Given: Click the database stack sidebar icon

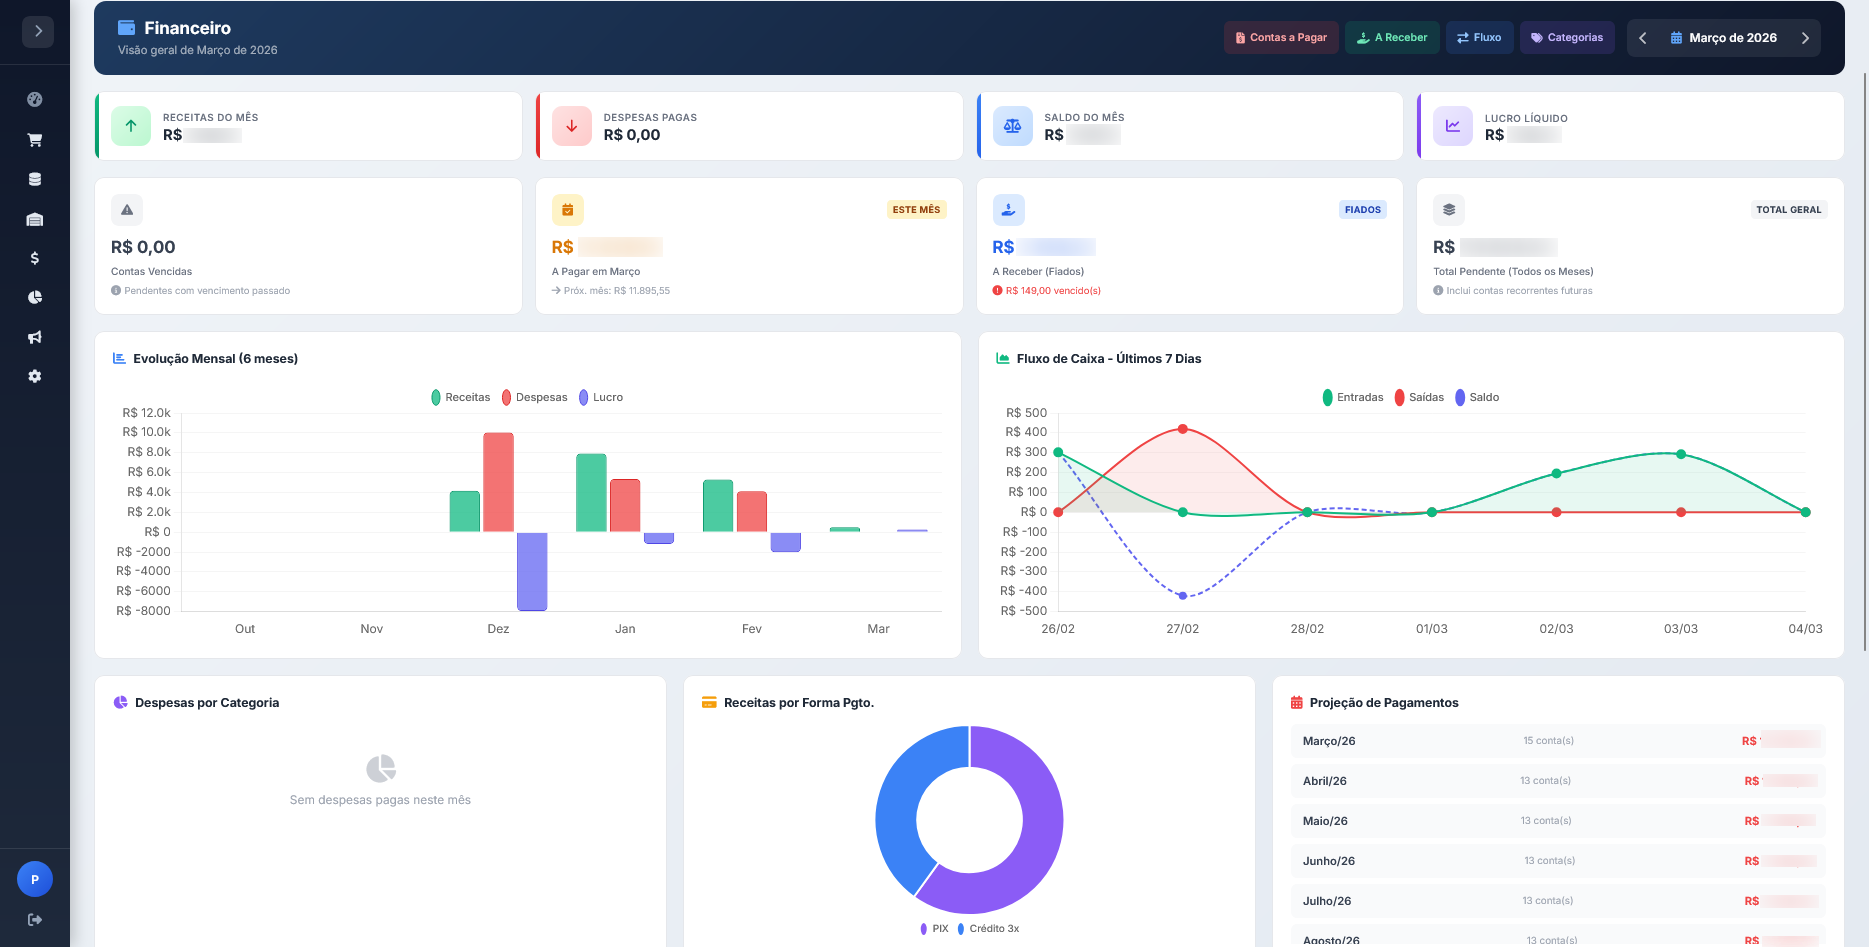Looking at the screenshot, I should [35, 179].
